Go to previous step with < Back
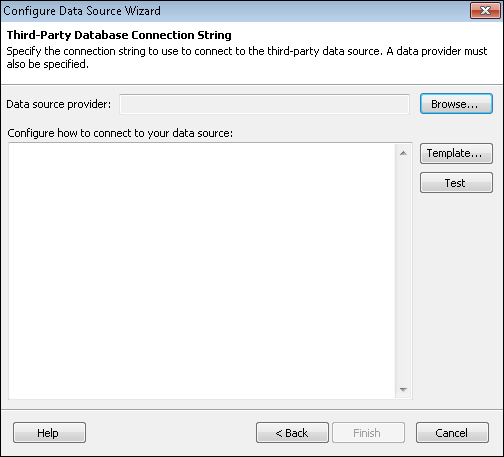 pyautogui.click(x=292, y=433)
